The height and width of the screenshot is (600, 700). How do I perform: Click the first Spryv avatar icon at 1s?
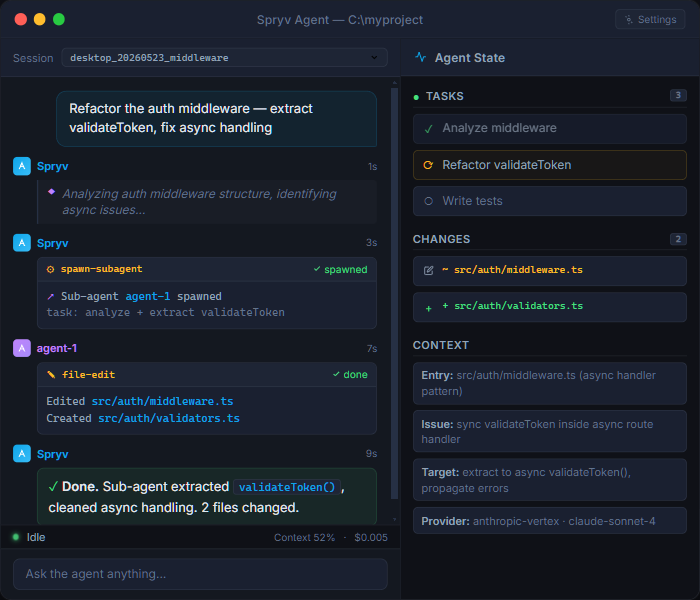tap(22, 166)
